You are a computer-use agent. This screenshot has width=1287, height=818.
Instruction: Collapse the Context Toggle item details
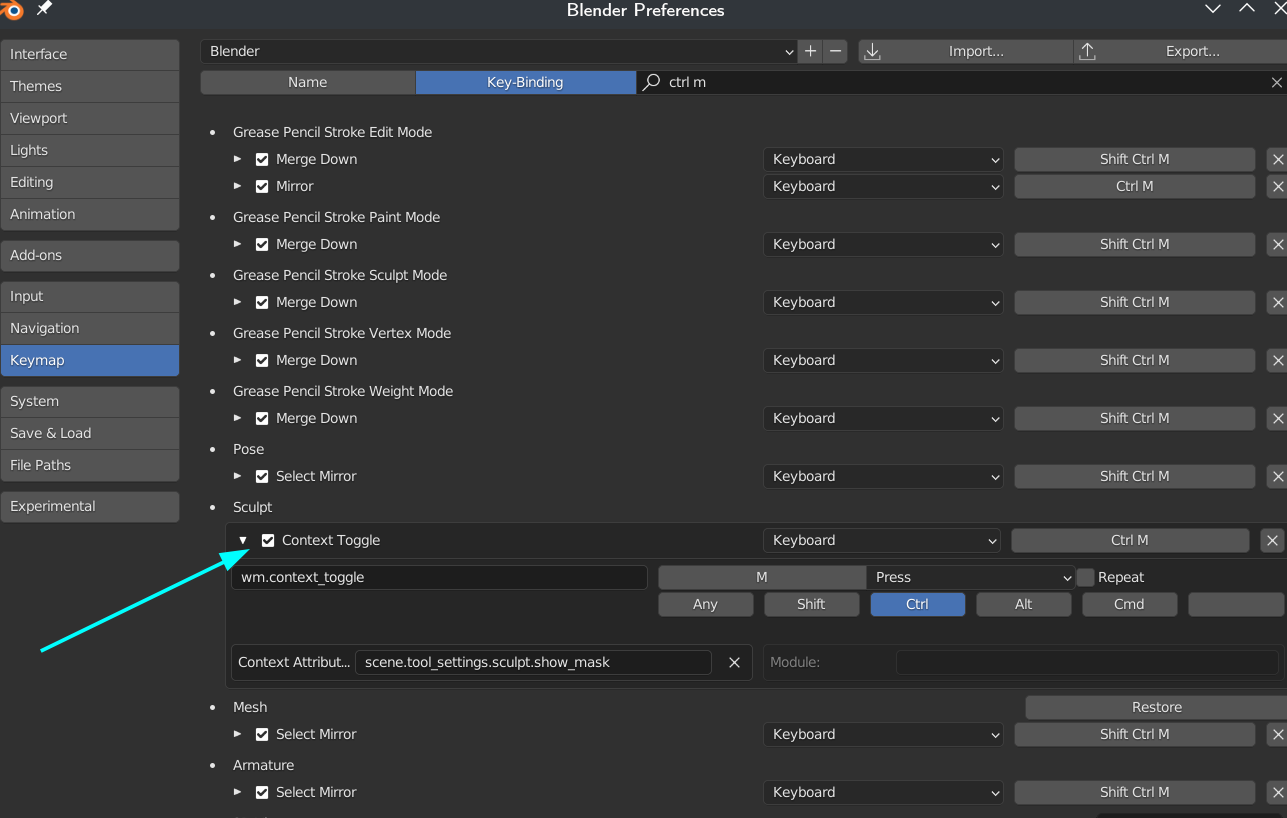pyautogui.click(x=243, y=540)
